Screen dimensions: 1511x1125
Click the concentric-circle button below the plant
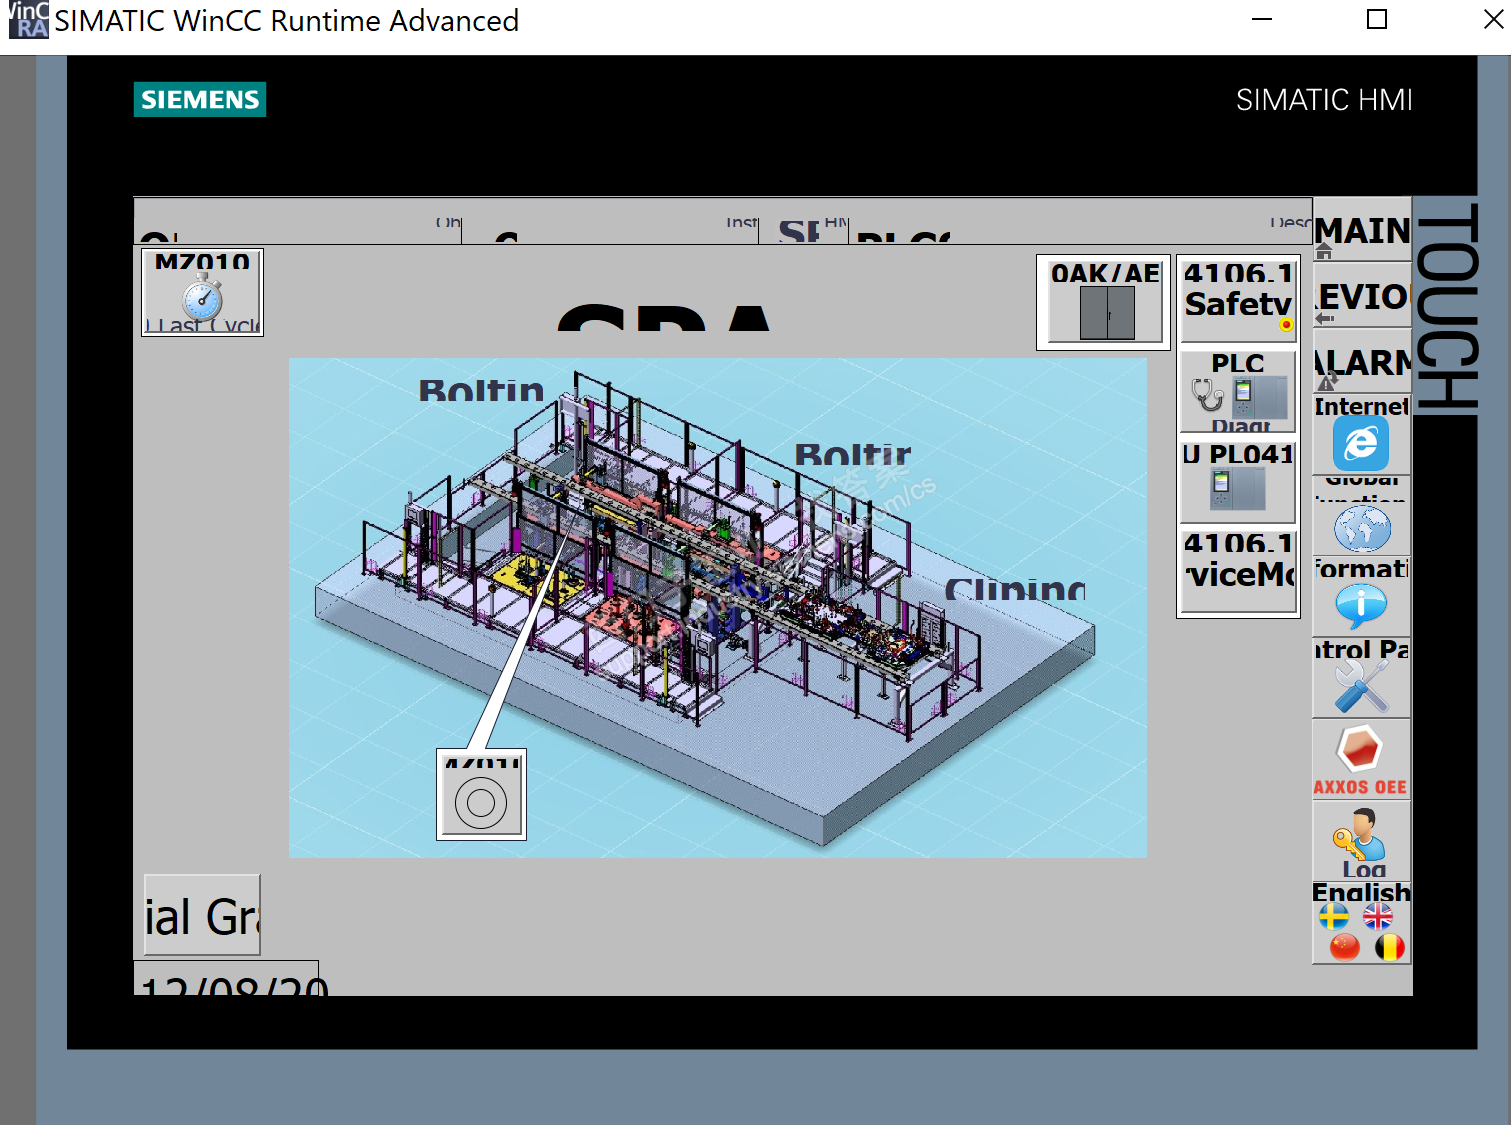click(x=481, y=795)
